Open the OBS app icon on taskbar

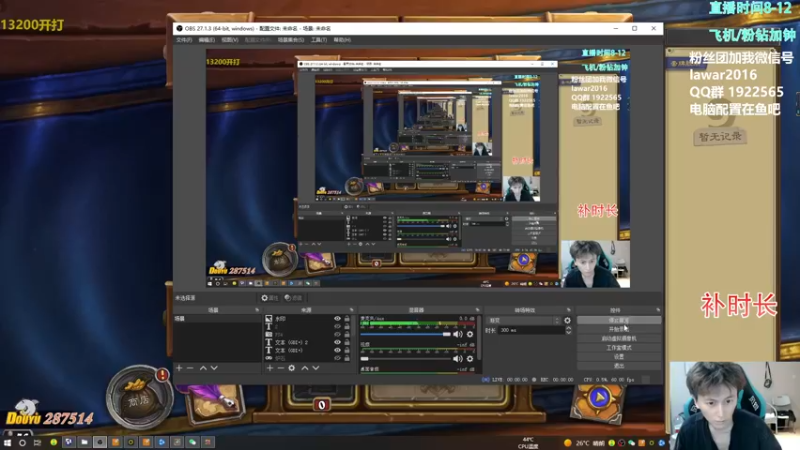point(99,442)
